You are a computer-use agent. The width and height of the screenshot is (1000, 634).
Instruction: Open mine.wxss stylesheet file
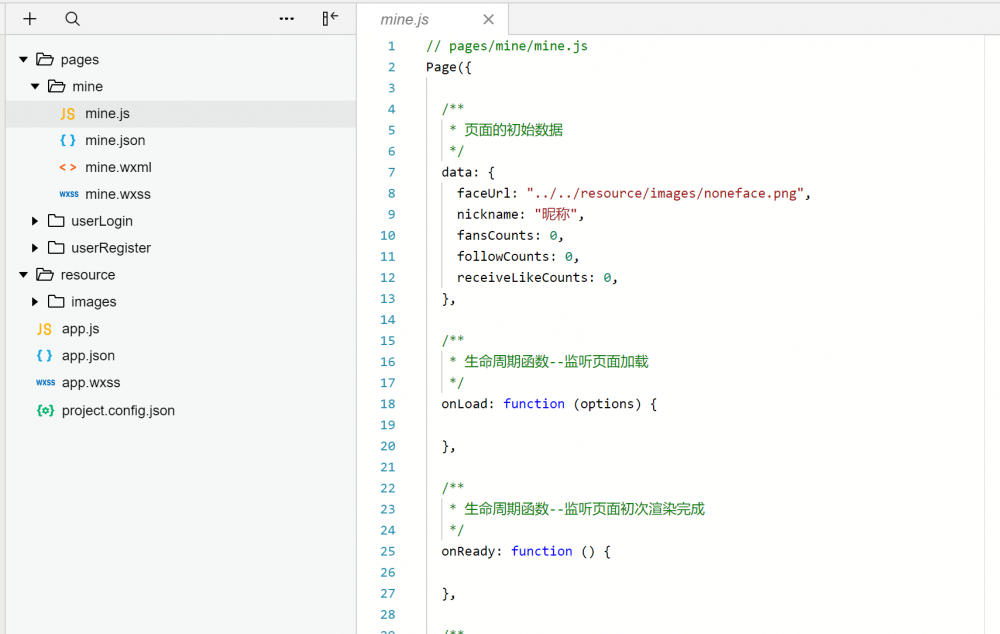coord(118,195)
